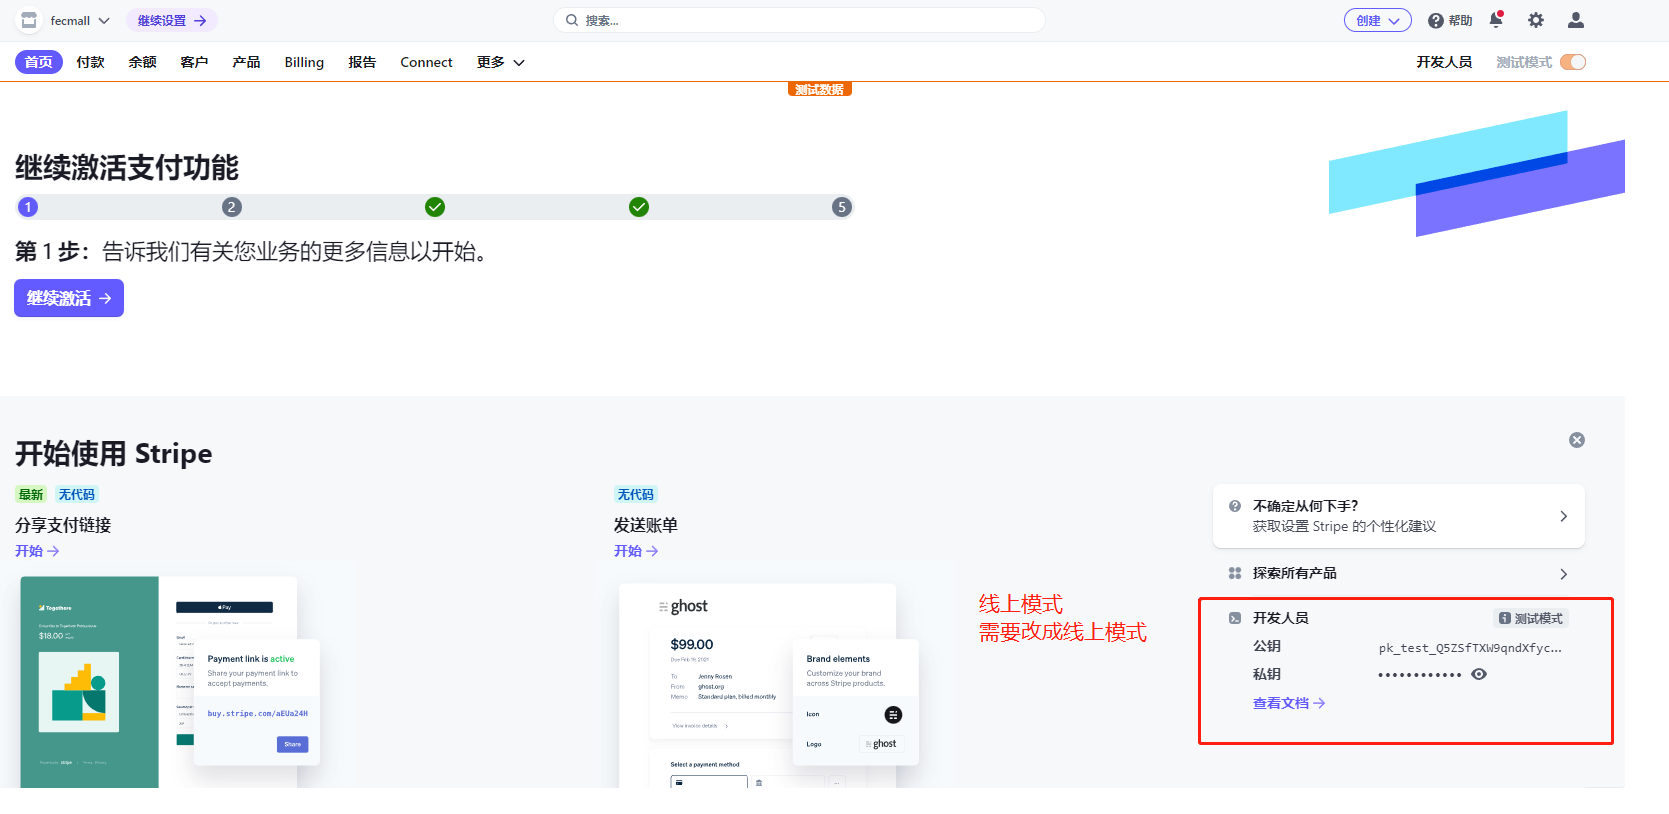Image resolution: width=1669 pixels, height=814 pixels.
Task: Go to the 付款 tab
Action: click(x=91, y=62)
